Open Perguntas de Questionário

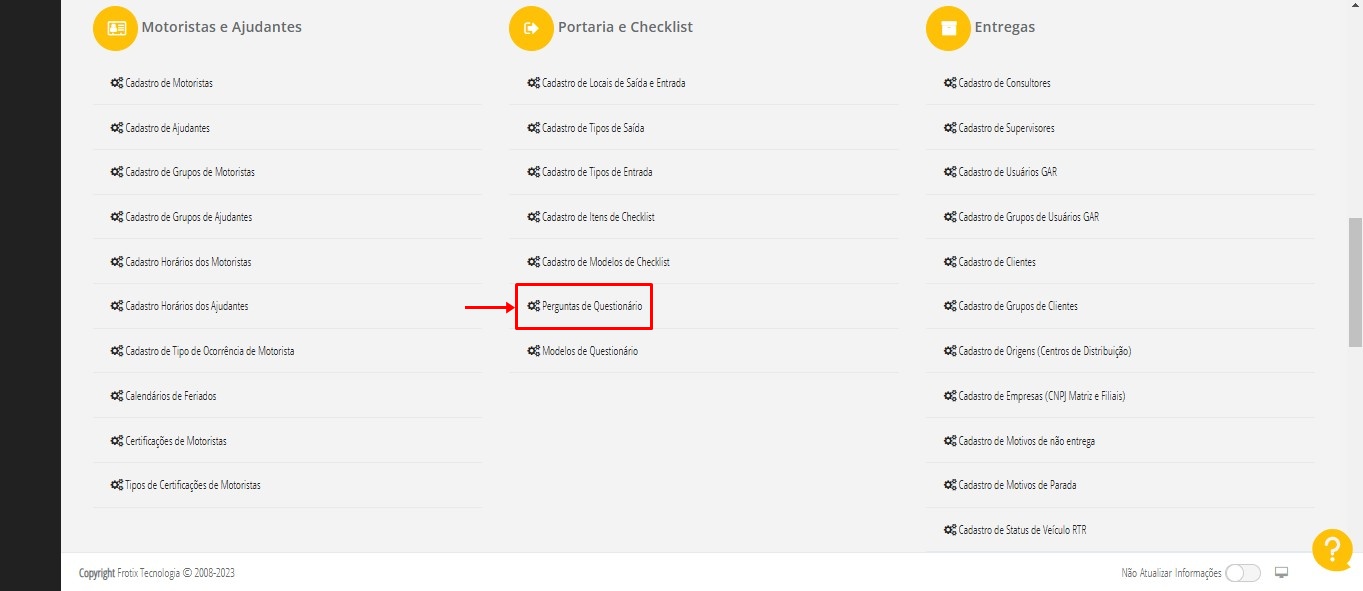tap(591, 306)
